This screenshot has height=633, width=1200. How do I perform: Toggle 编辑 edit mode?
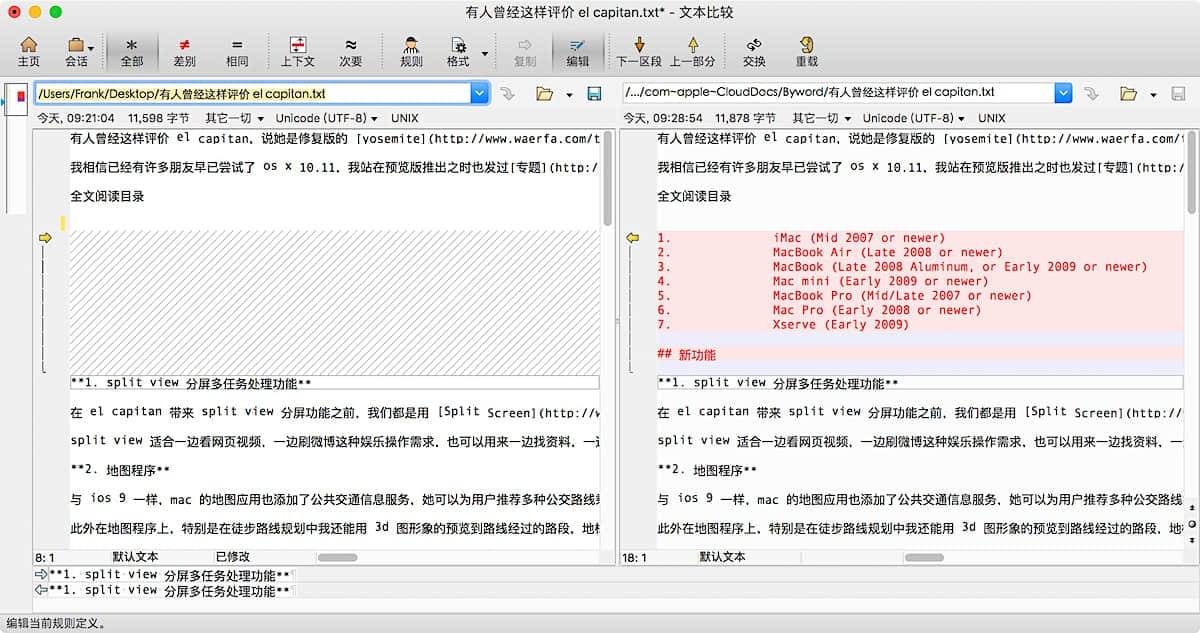pyautogui.click(x=577, y=51)
